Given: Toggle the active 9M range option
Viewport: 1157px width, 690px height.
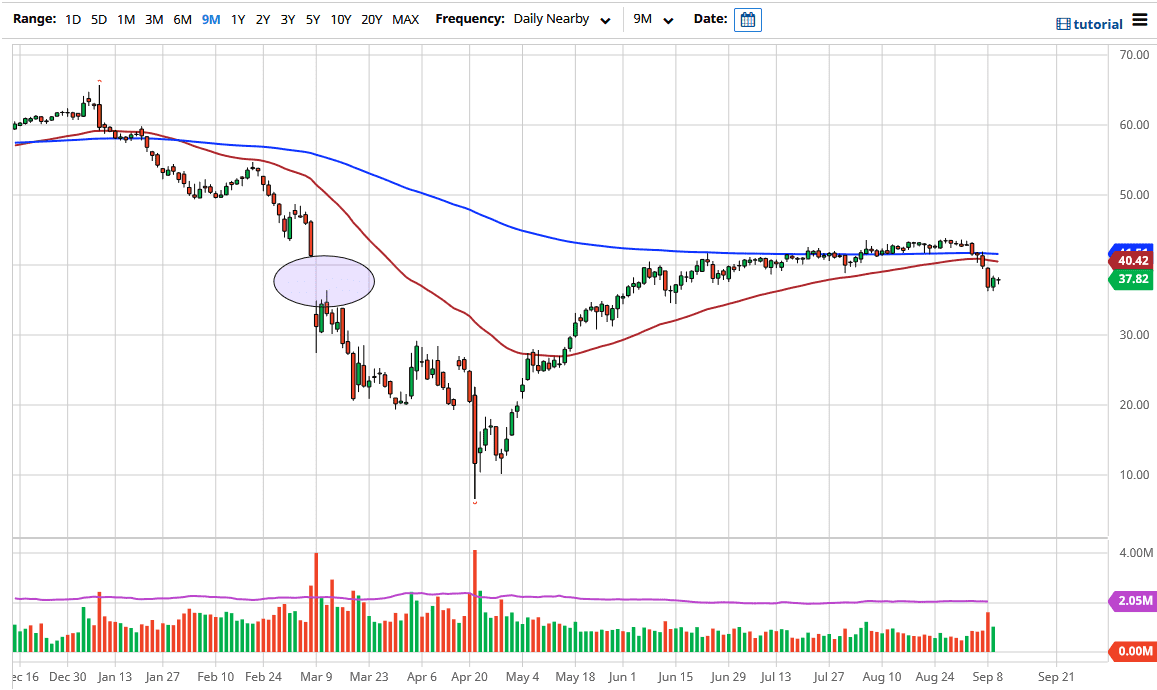Looking at the screenshot, I should point(210,19).
